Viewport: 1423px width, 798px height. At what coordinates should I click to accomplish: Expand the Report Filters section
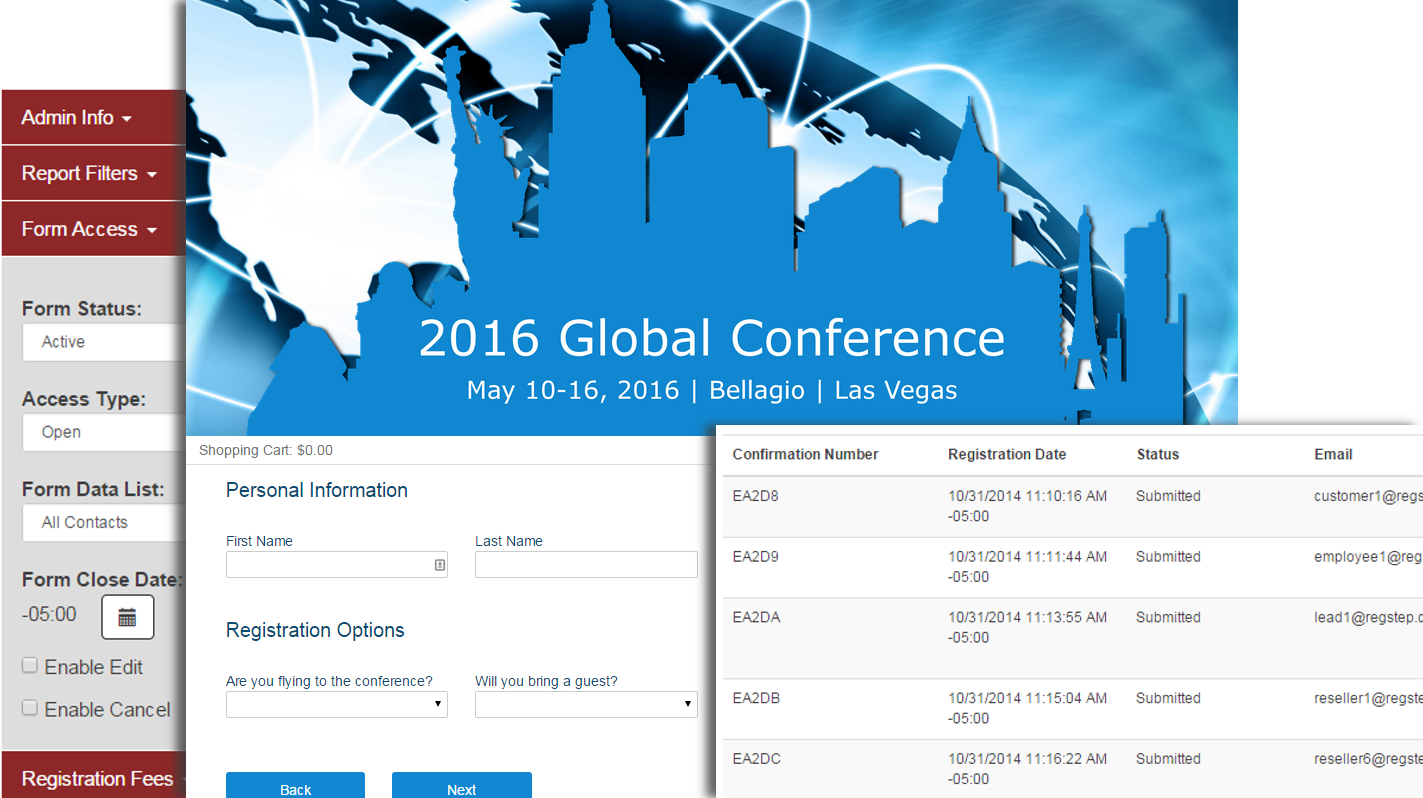[93, 173]
